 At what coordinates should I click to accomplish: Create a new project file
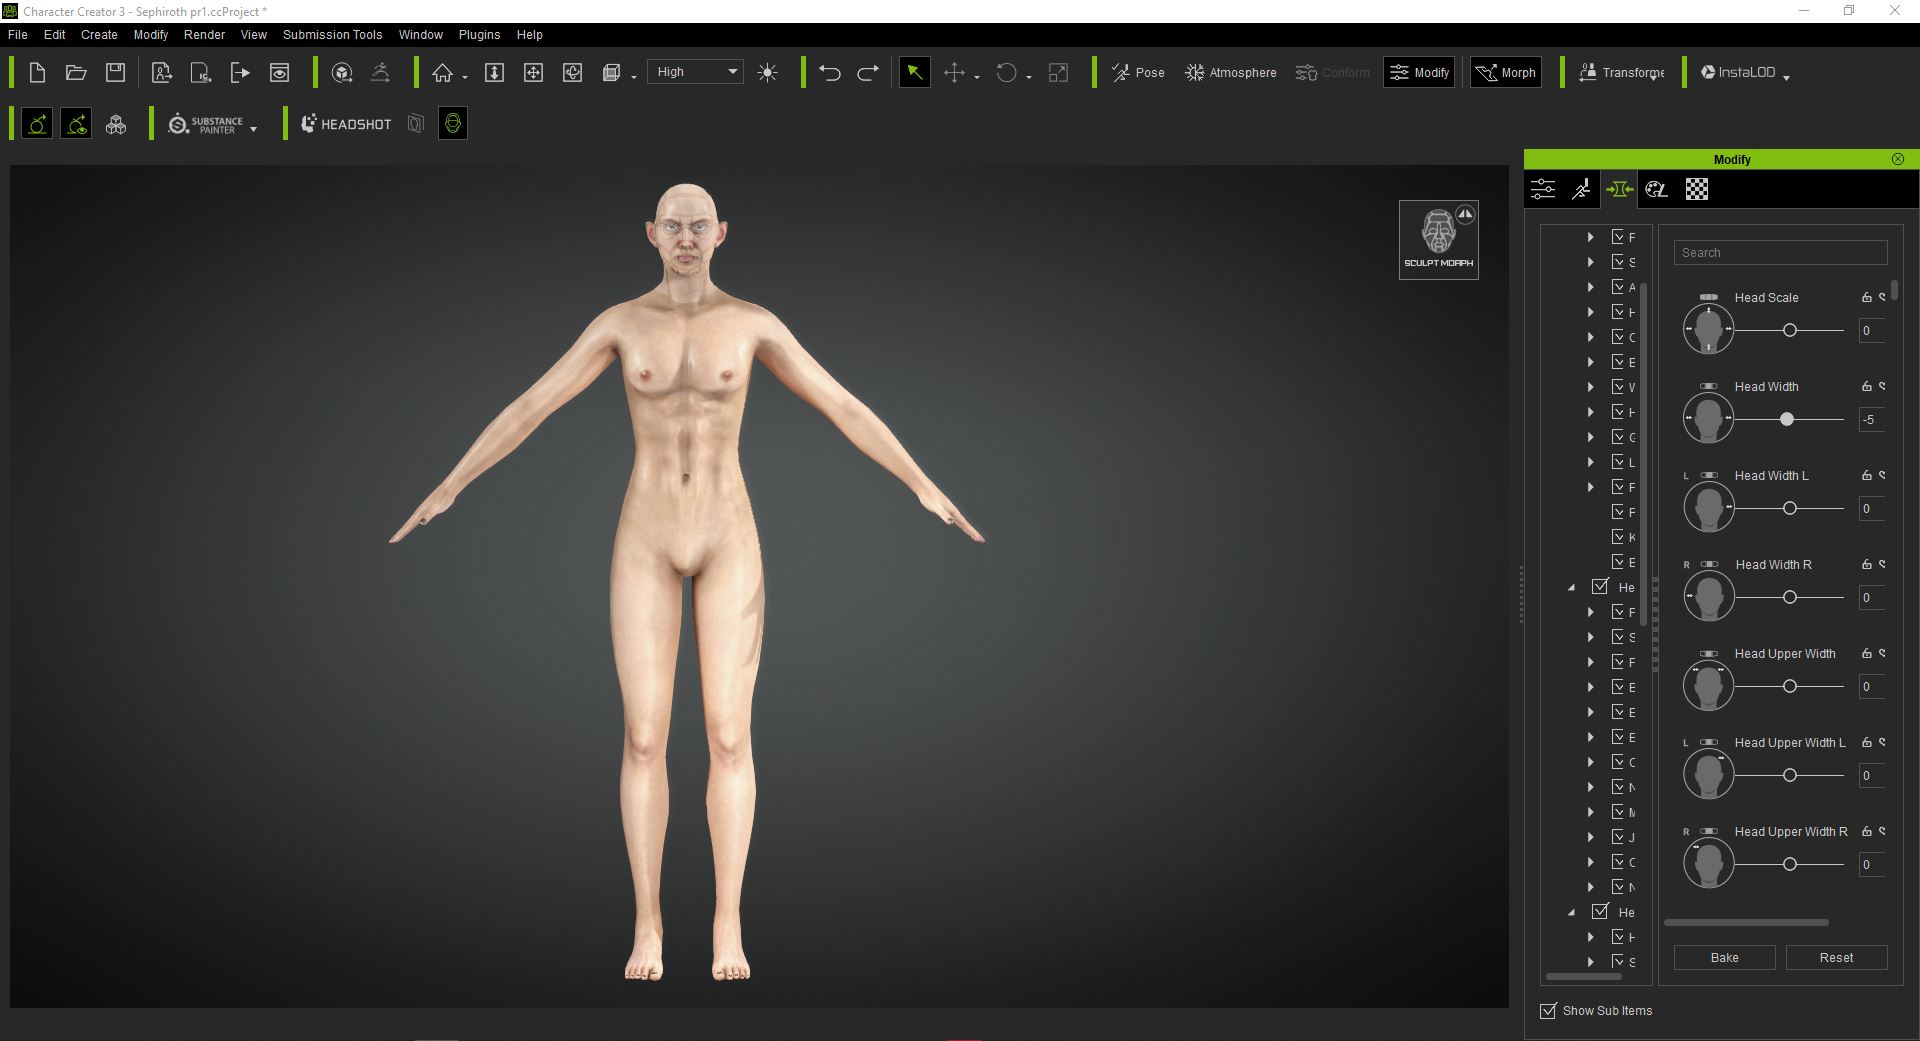point(37,72)
